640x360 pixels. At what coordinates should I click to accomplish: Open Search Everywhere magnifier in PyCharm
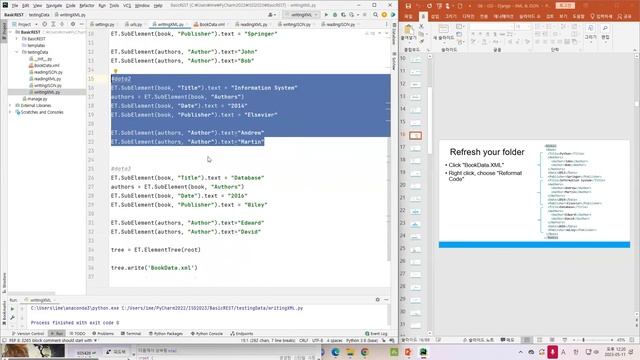pos(376,15)
